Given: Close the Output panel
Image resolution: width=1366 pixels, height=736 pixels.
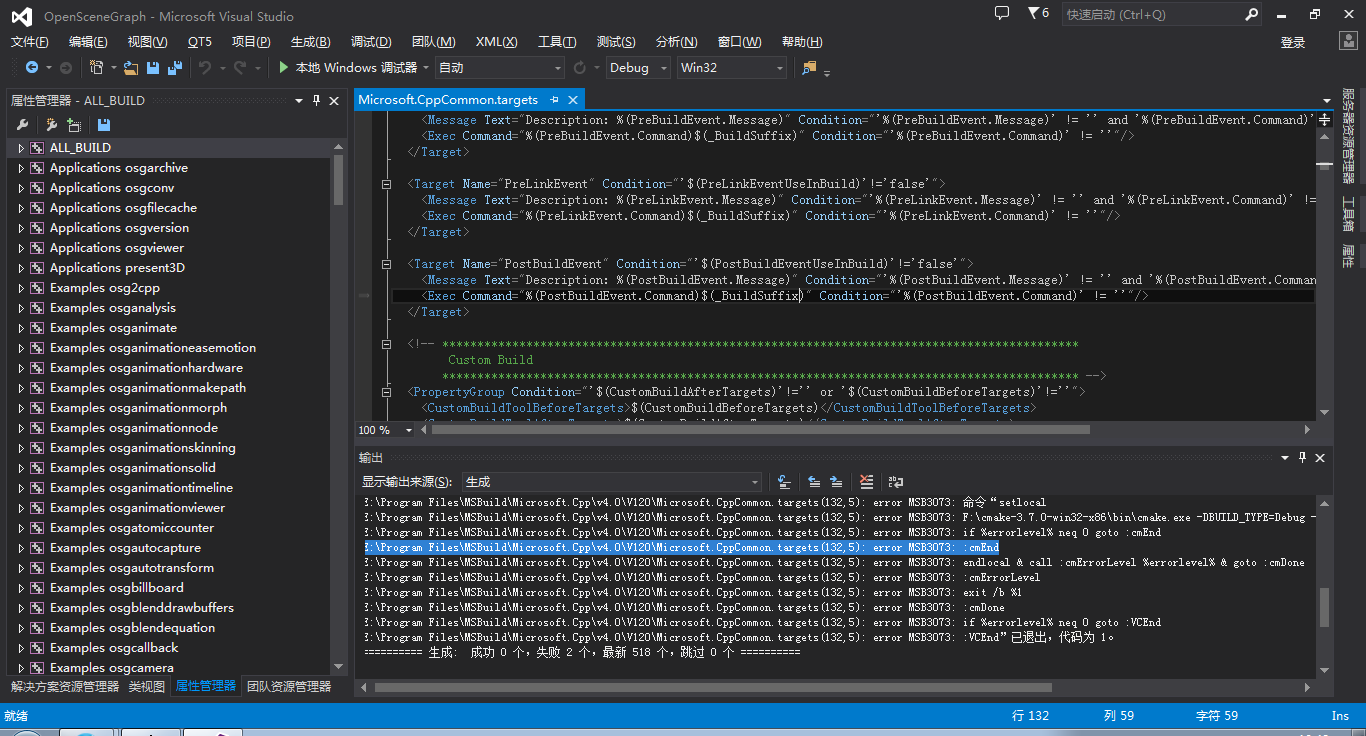Looking at the screenshot, I should [1320, 457].
